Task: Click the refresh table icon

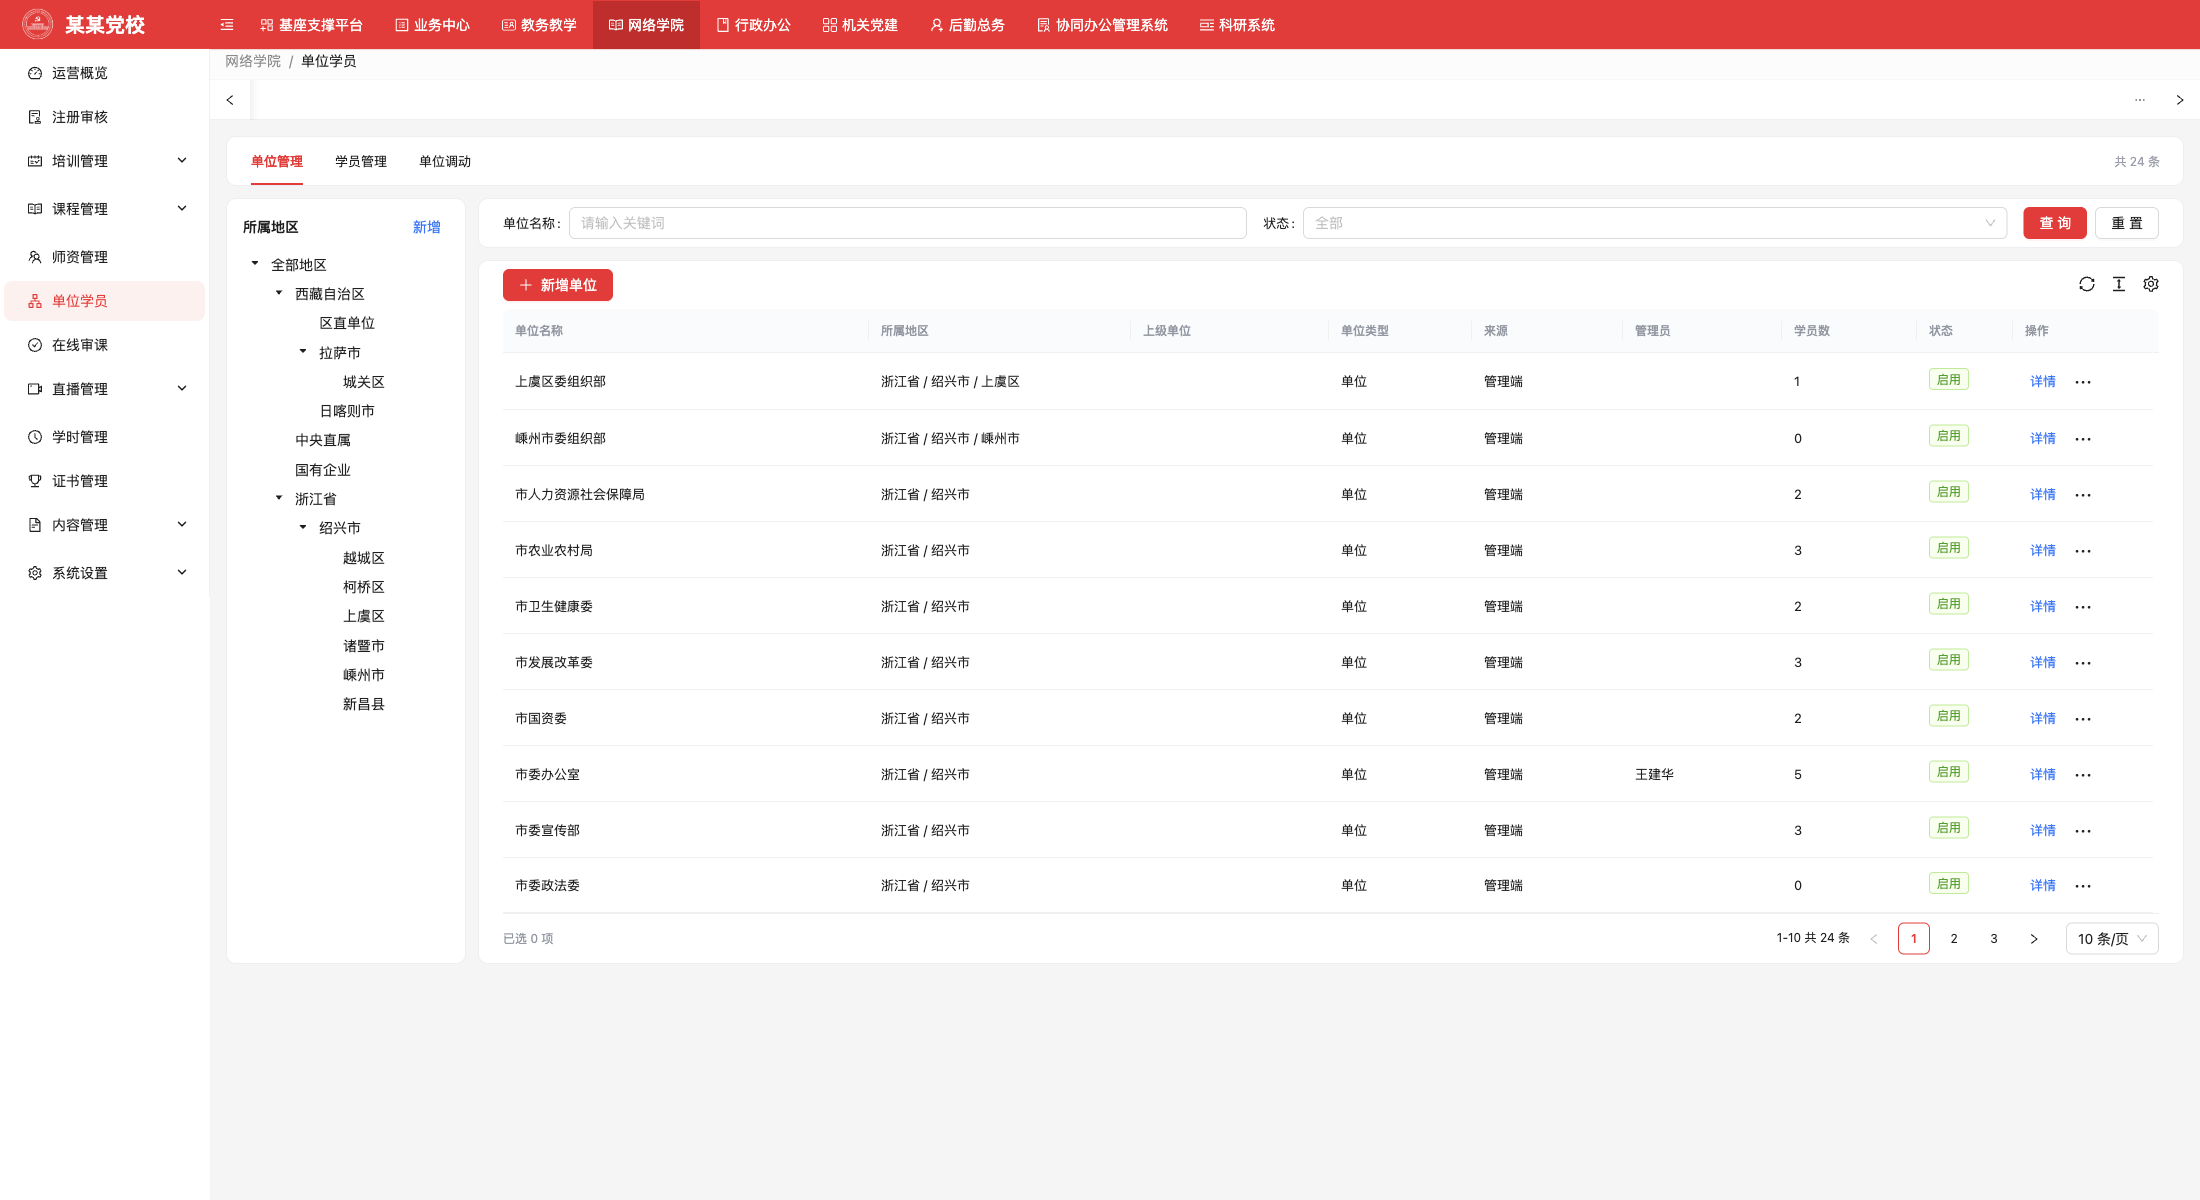Action: tap(2086, 285)
